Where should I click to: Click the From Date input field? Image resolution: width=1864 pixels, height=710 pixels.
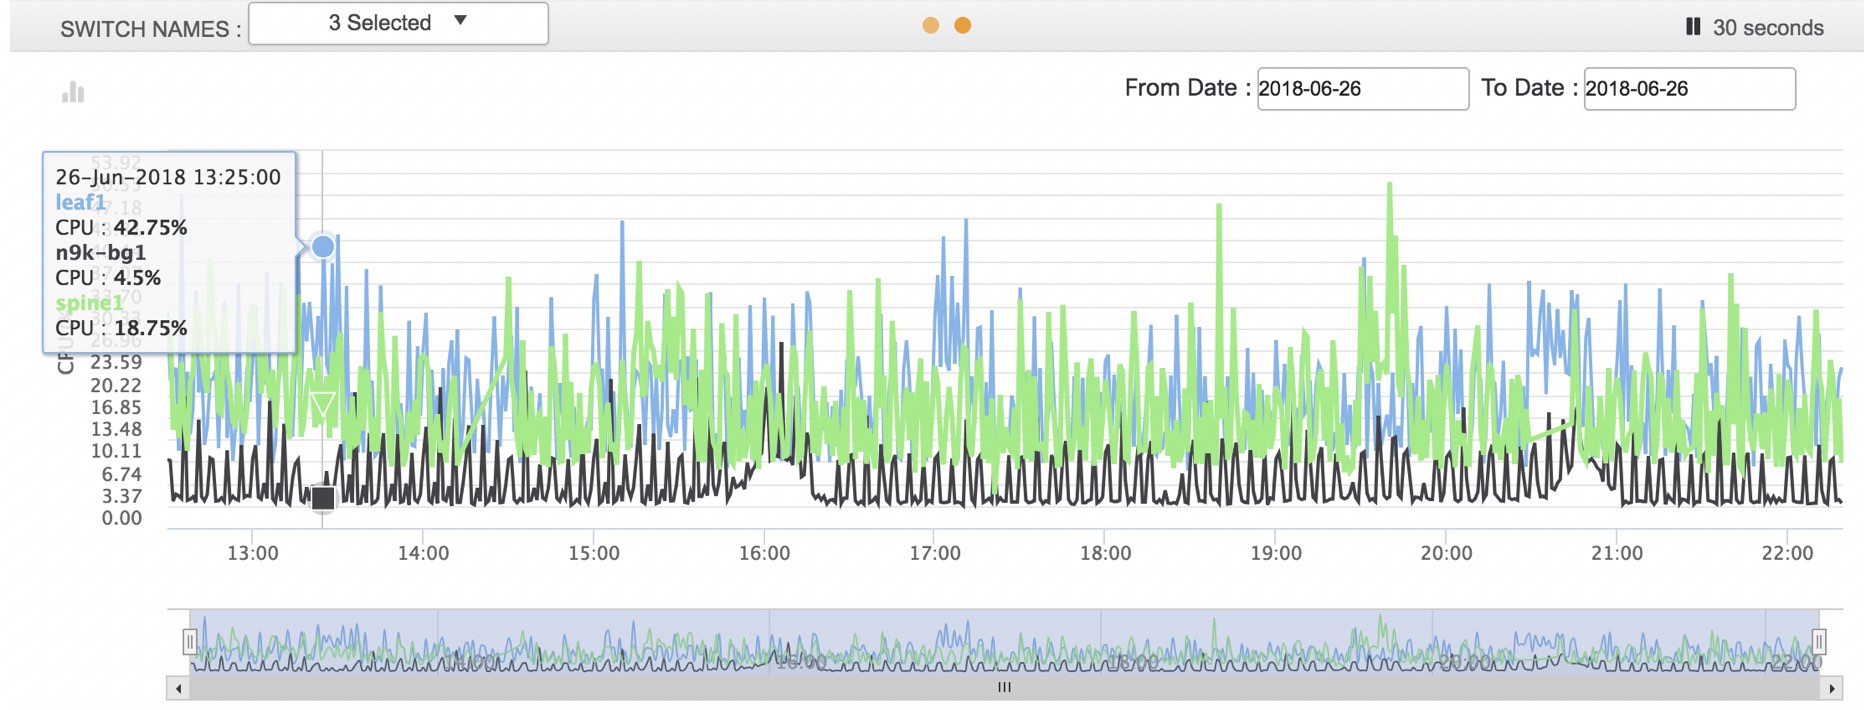point(1363,88)
